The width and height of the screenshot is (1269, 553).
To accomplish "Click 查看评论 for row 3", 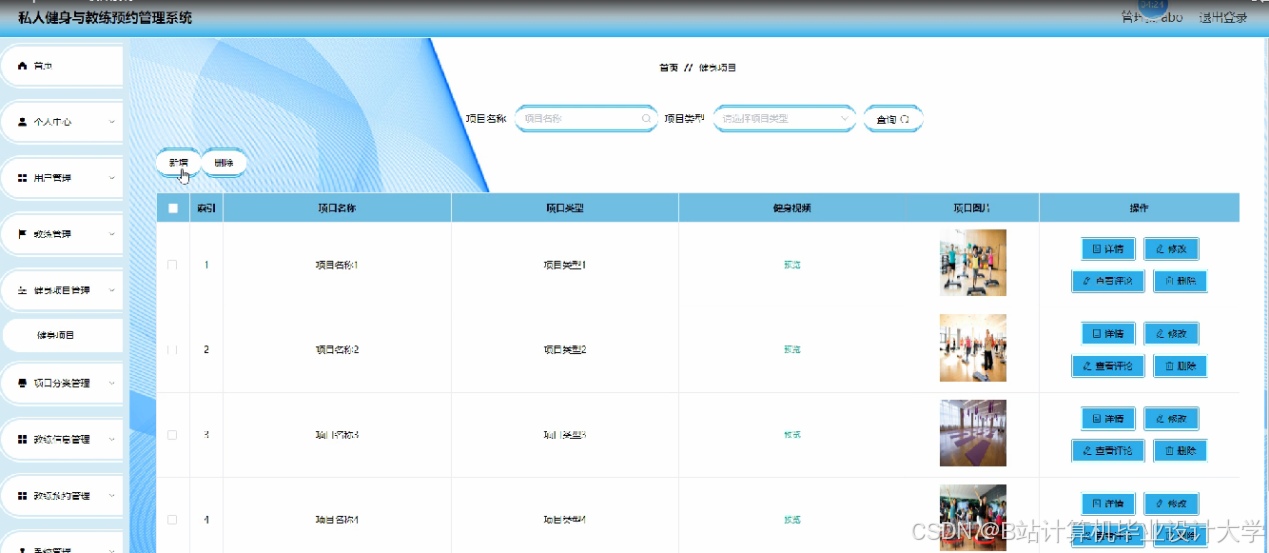I will pos(1107,451).
